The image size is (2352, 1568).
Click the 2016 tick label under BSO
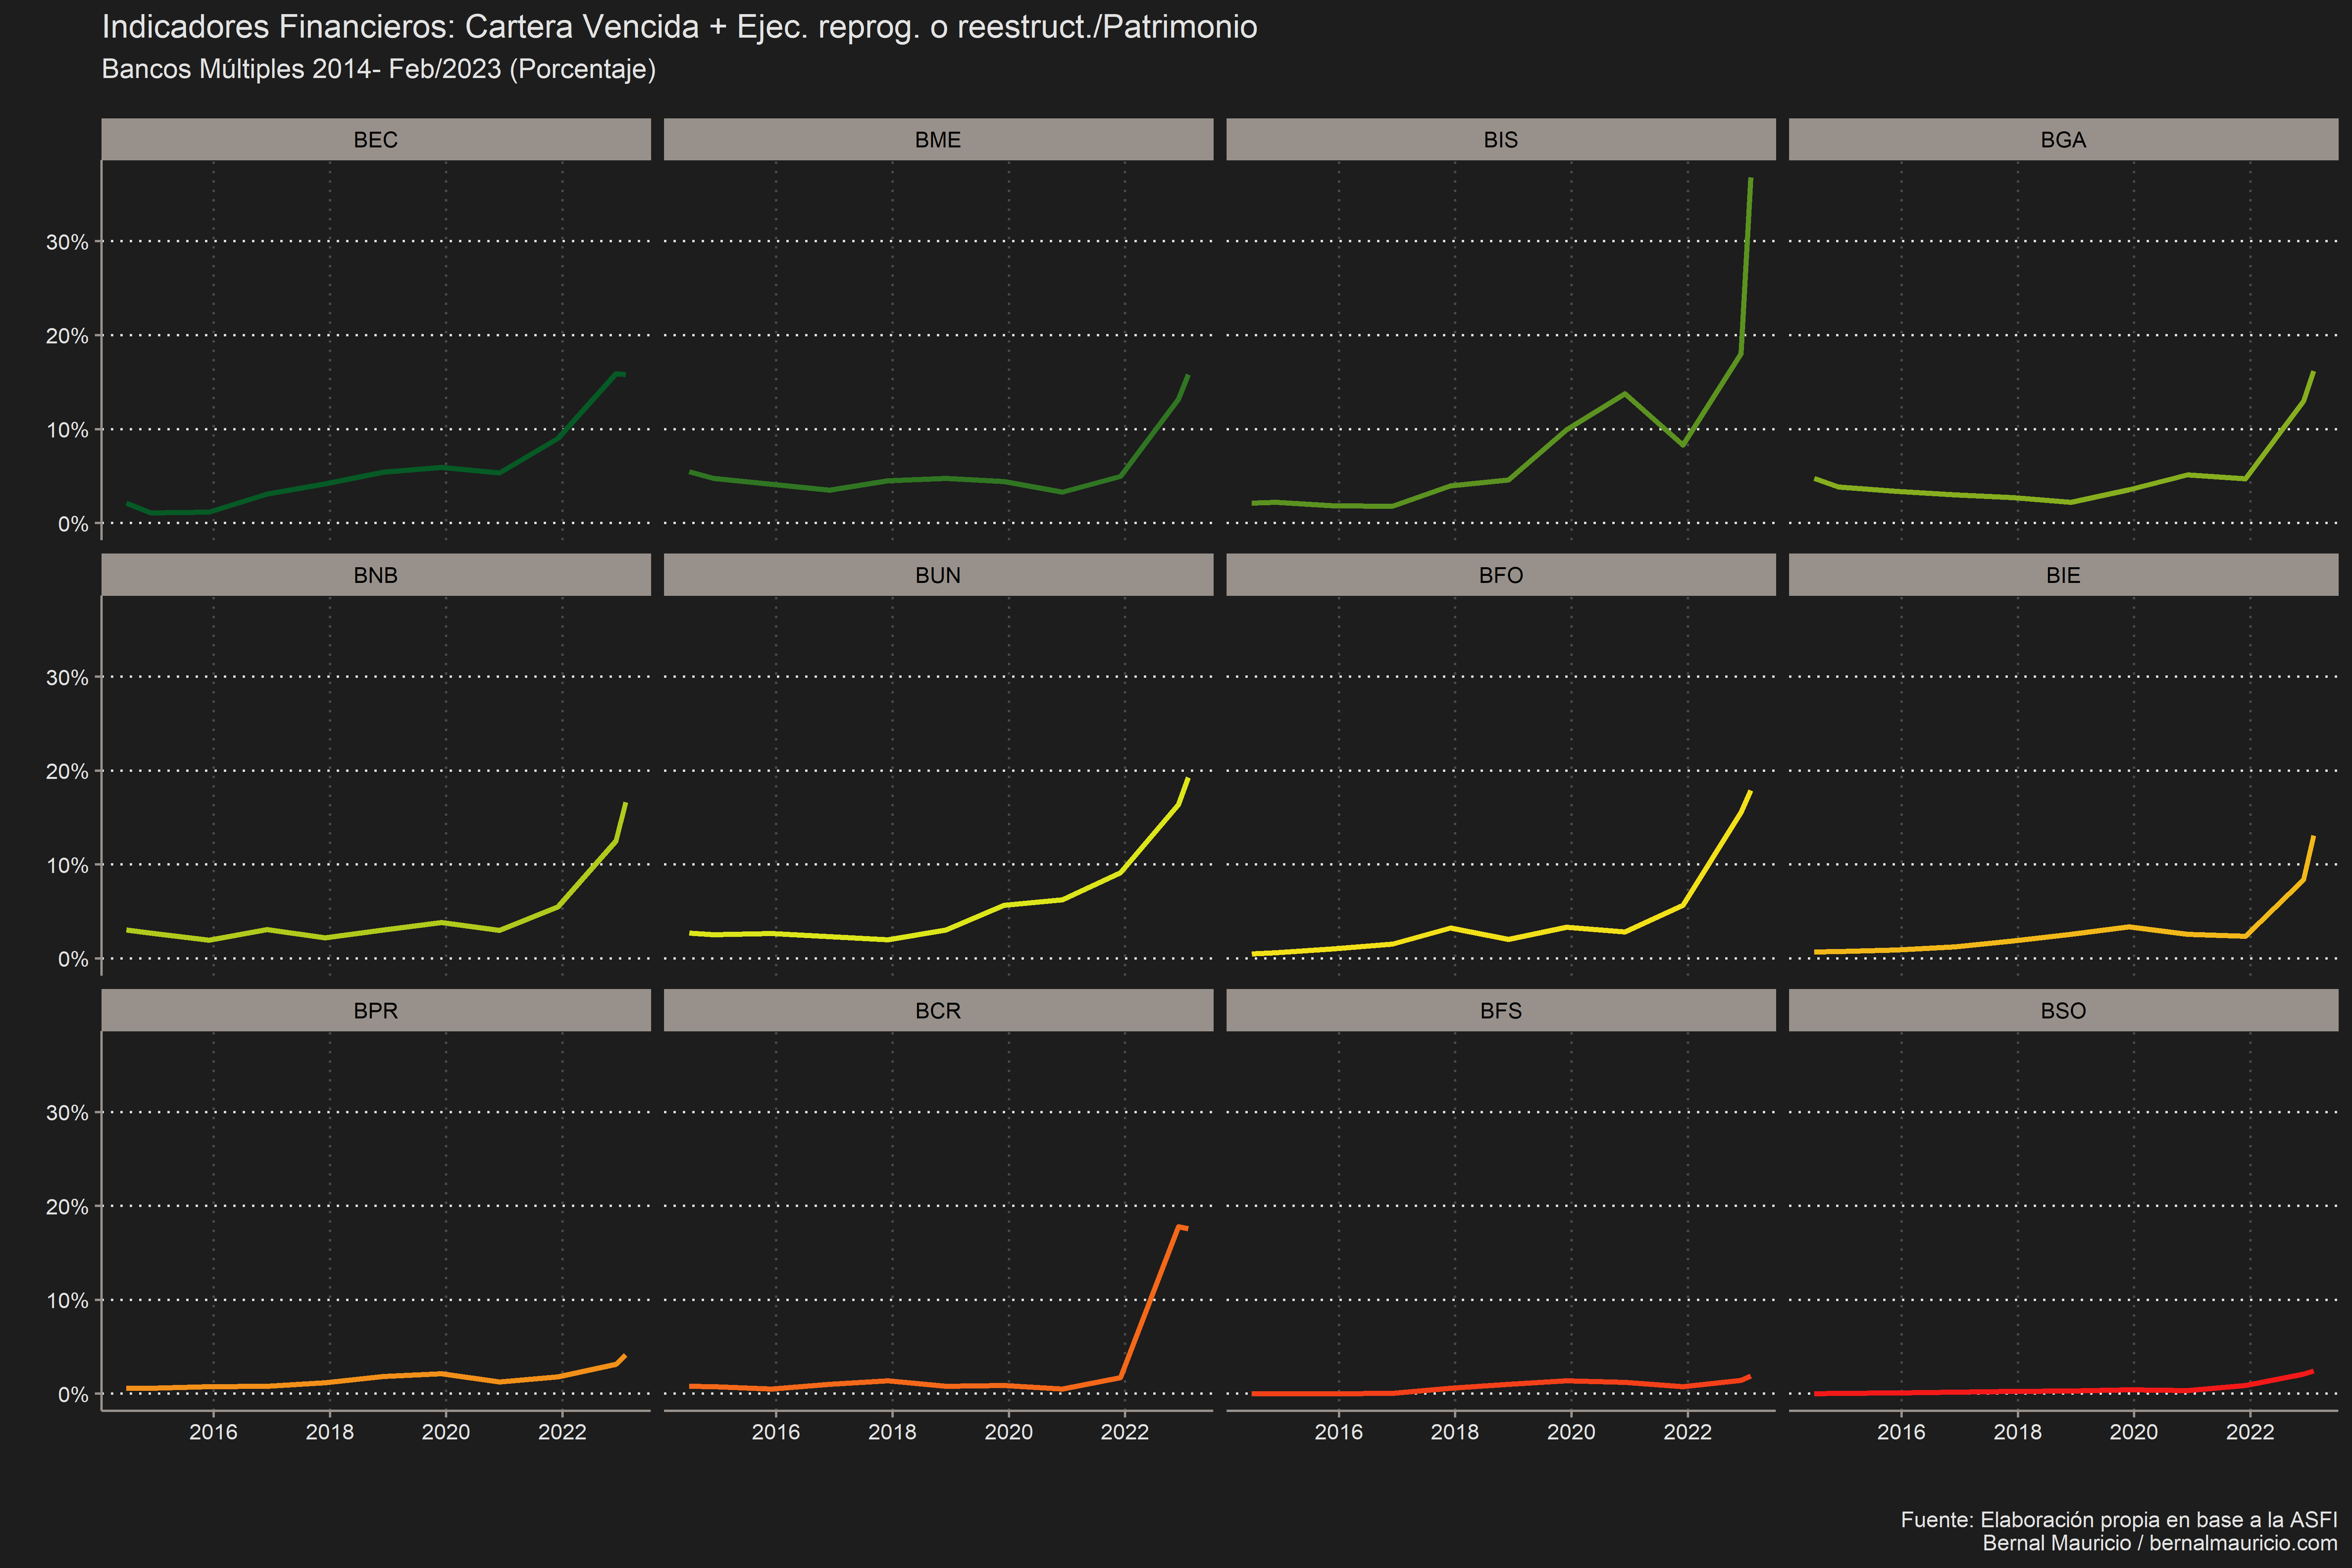(1901, 1432)
